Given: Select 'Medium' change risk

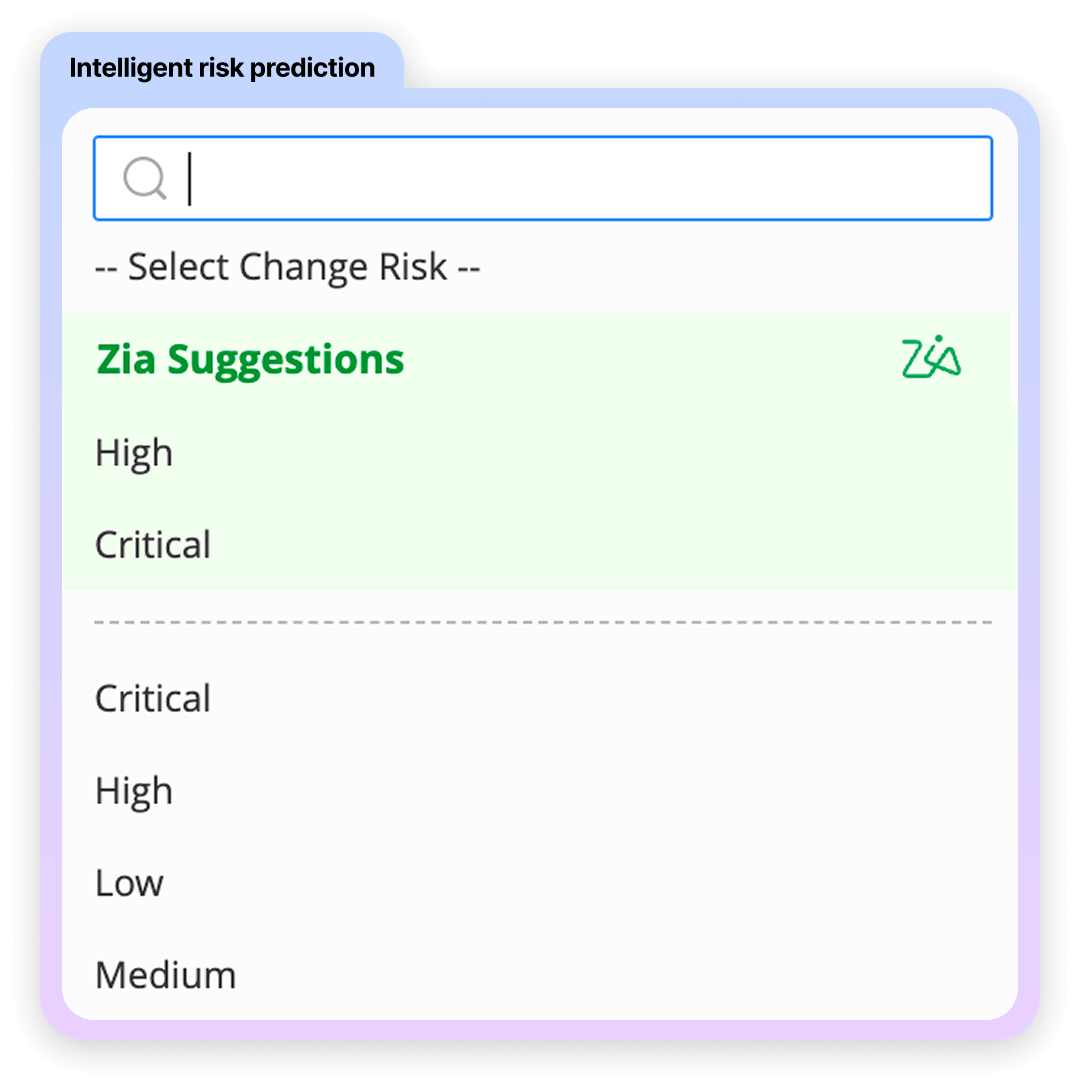Looking at the screenshot, I should click(x=165, y=975).
